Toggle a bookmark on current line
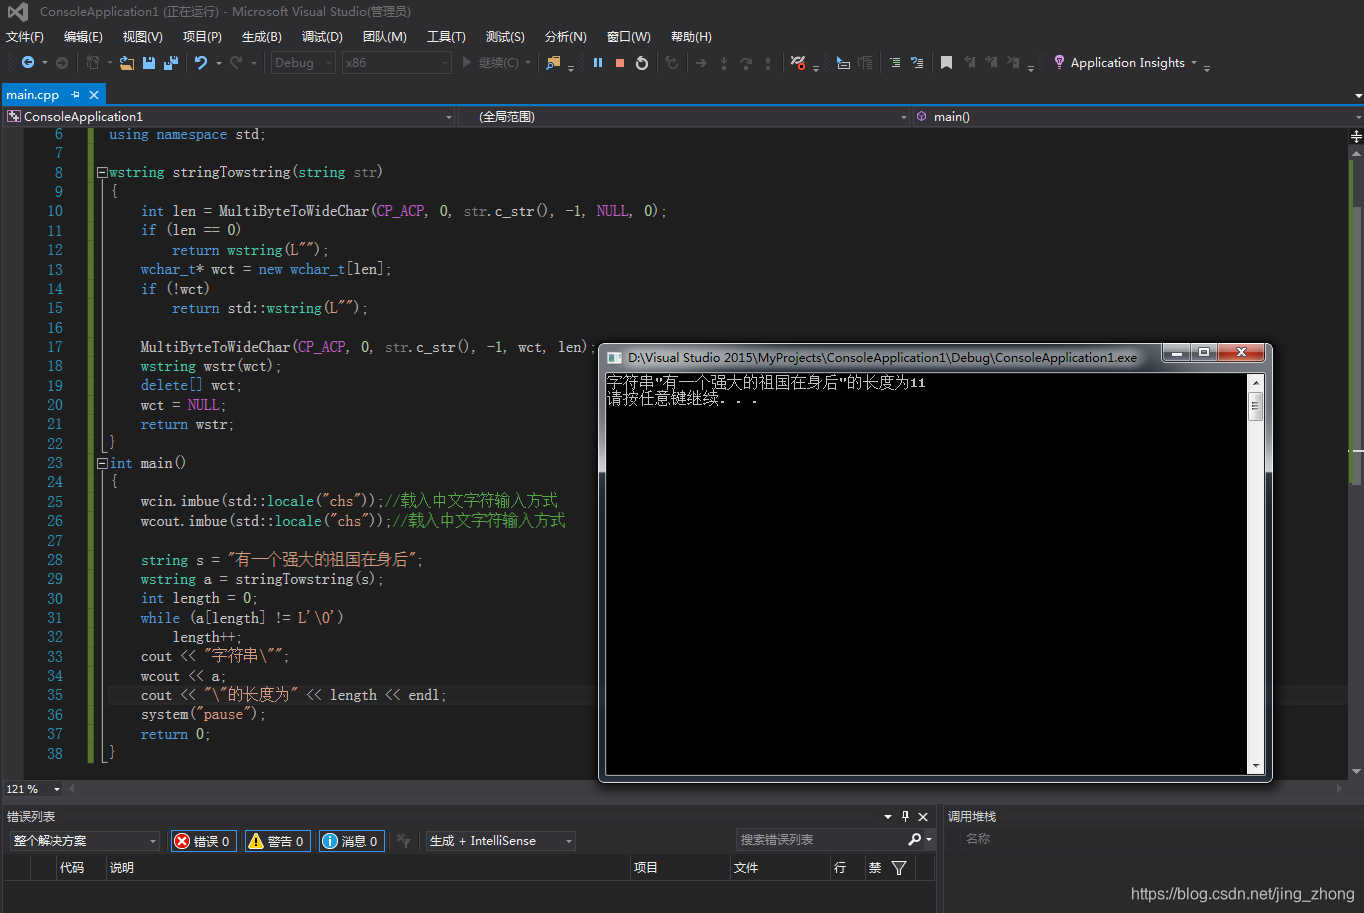Viewport: 1364px width, 913px height. pyautogui.click(x=947, y=62)
